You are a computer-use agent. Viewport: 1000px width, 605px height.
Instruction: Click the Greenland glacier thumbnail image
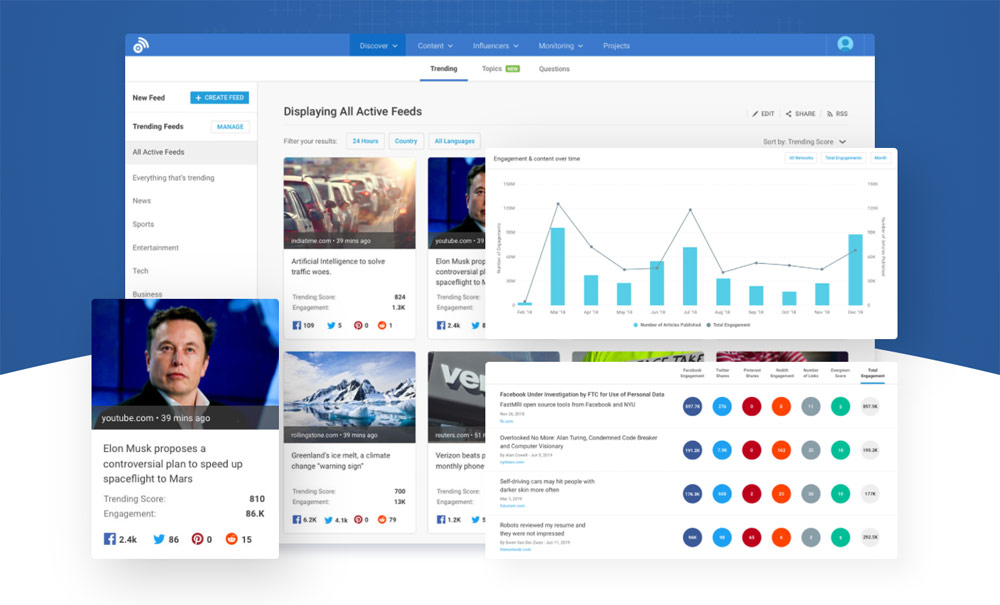349,397
